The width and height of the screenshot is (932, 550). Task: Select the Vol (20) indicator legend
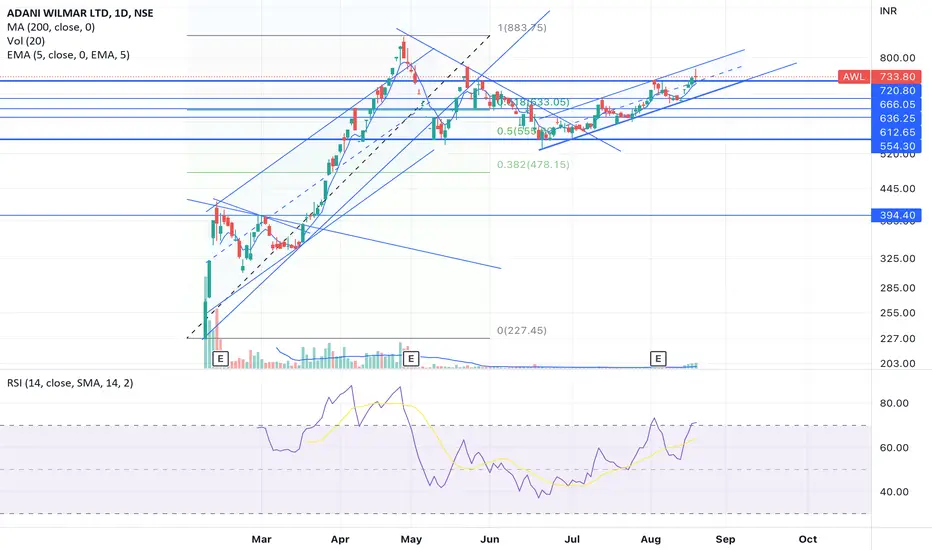[26, 41]
